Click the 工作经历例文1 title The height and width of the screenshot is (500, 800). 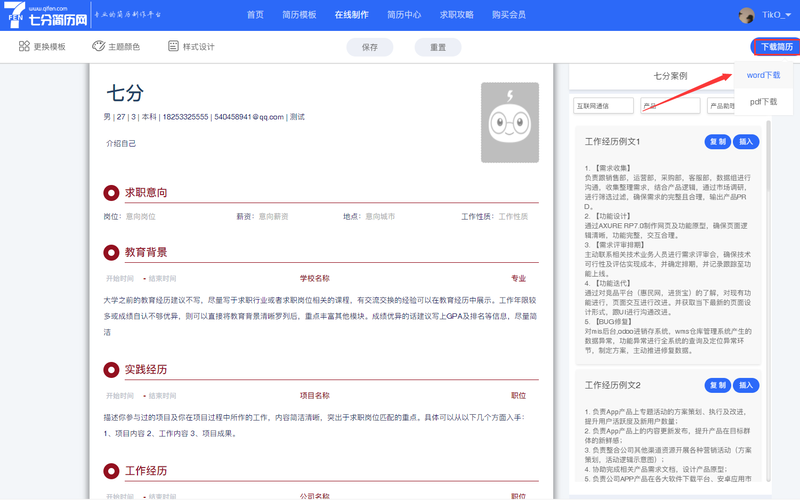612,141
